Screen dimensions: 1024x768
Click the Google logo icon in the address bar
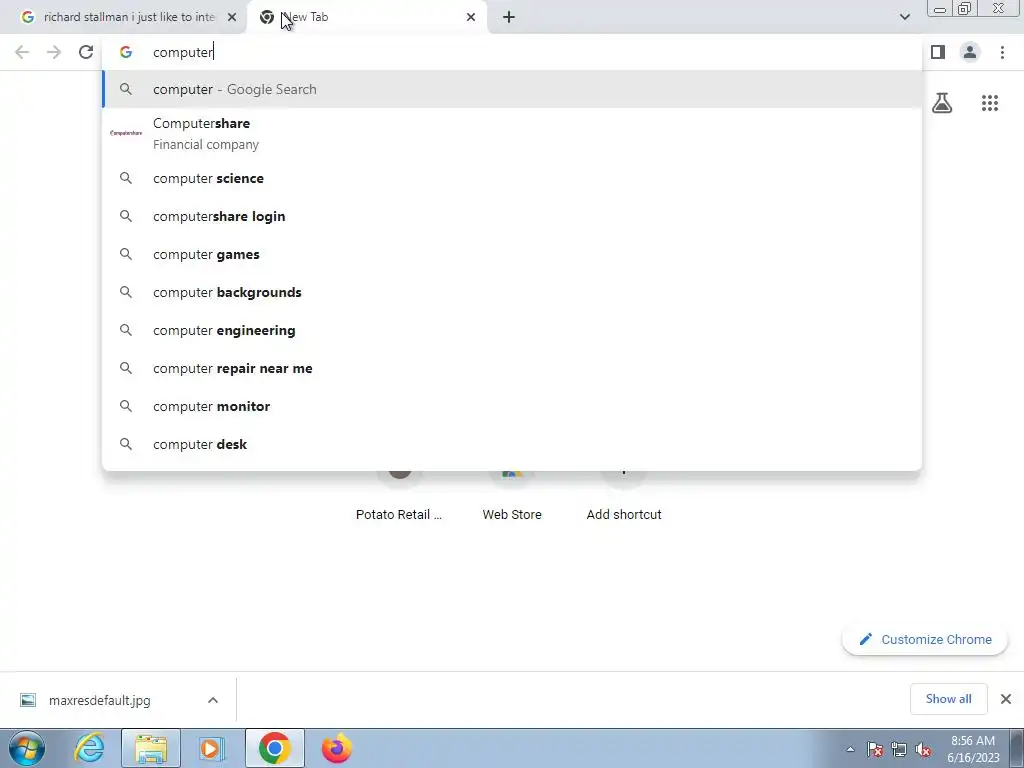pos(126,52)
